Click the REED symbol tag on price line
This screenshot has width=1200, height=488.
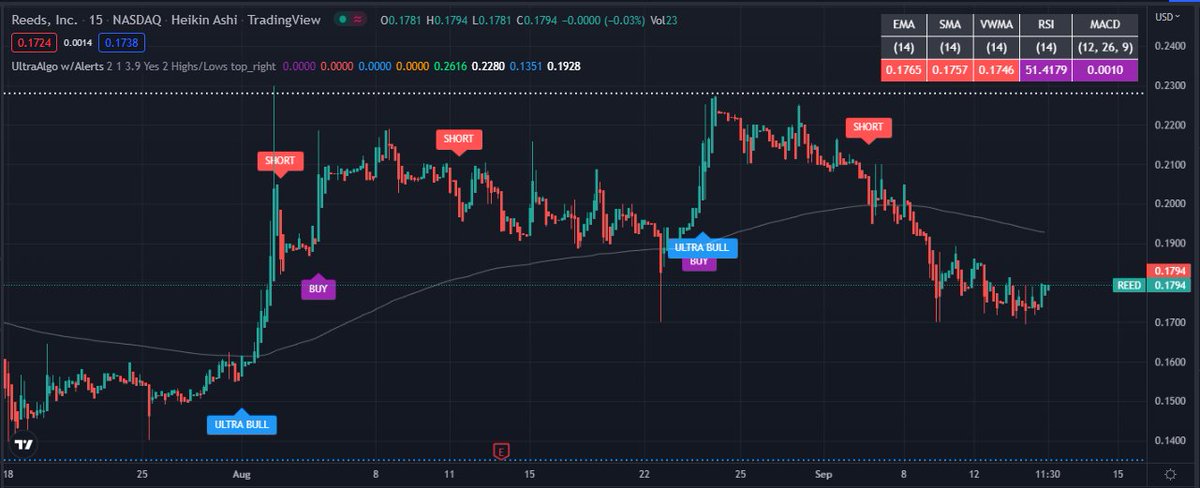(x=1128, y=285)
